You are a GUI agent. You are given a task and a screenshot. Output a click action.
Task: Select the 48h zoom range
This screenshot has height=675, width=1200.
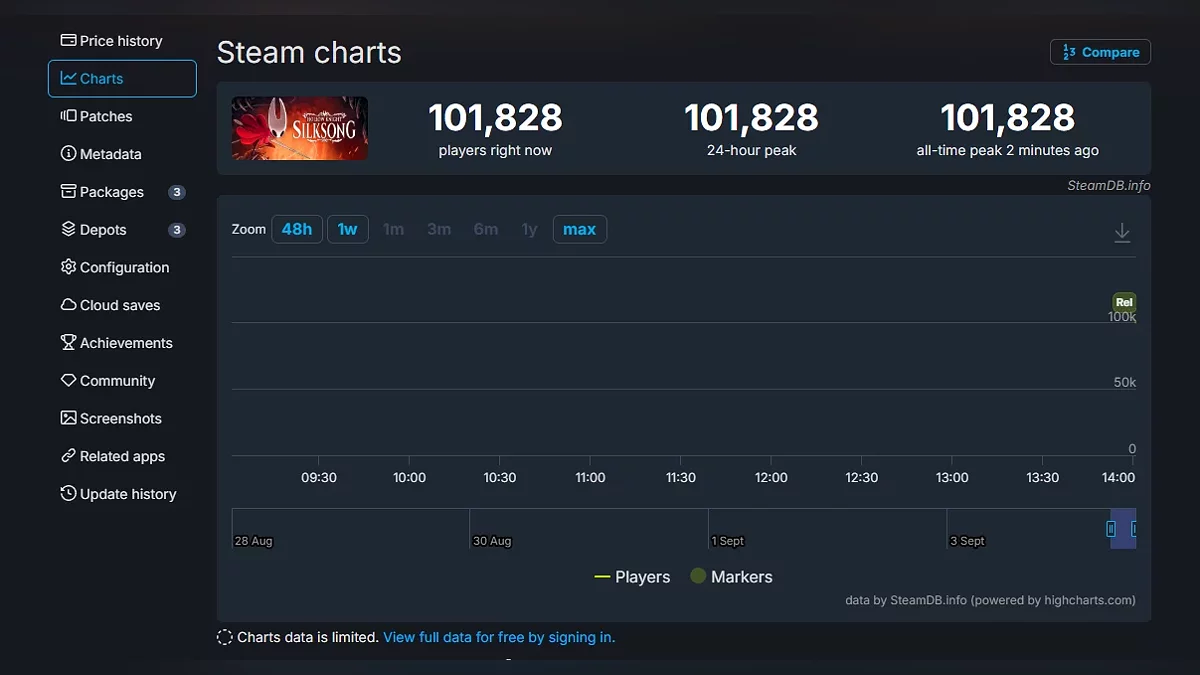(x=296, y=229)
